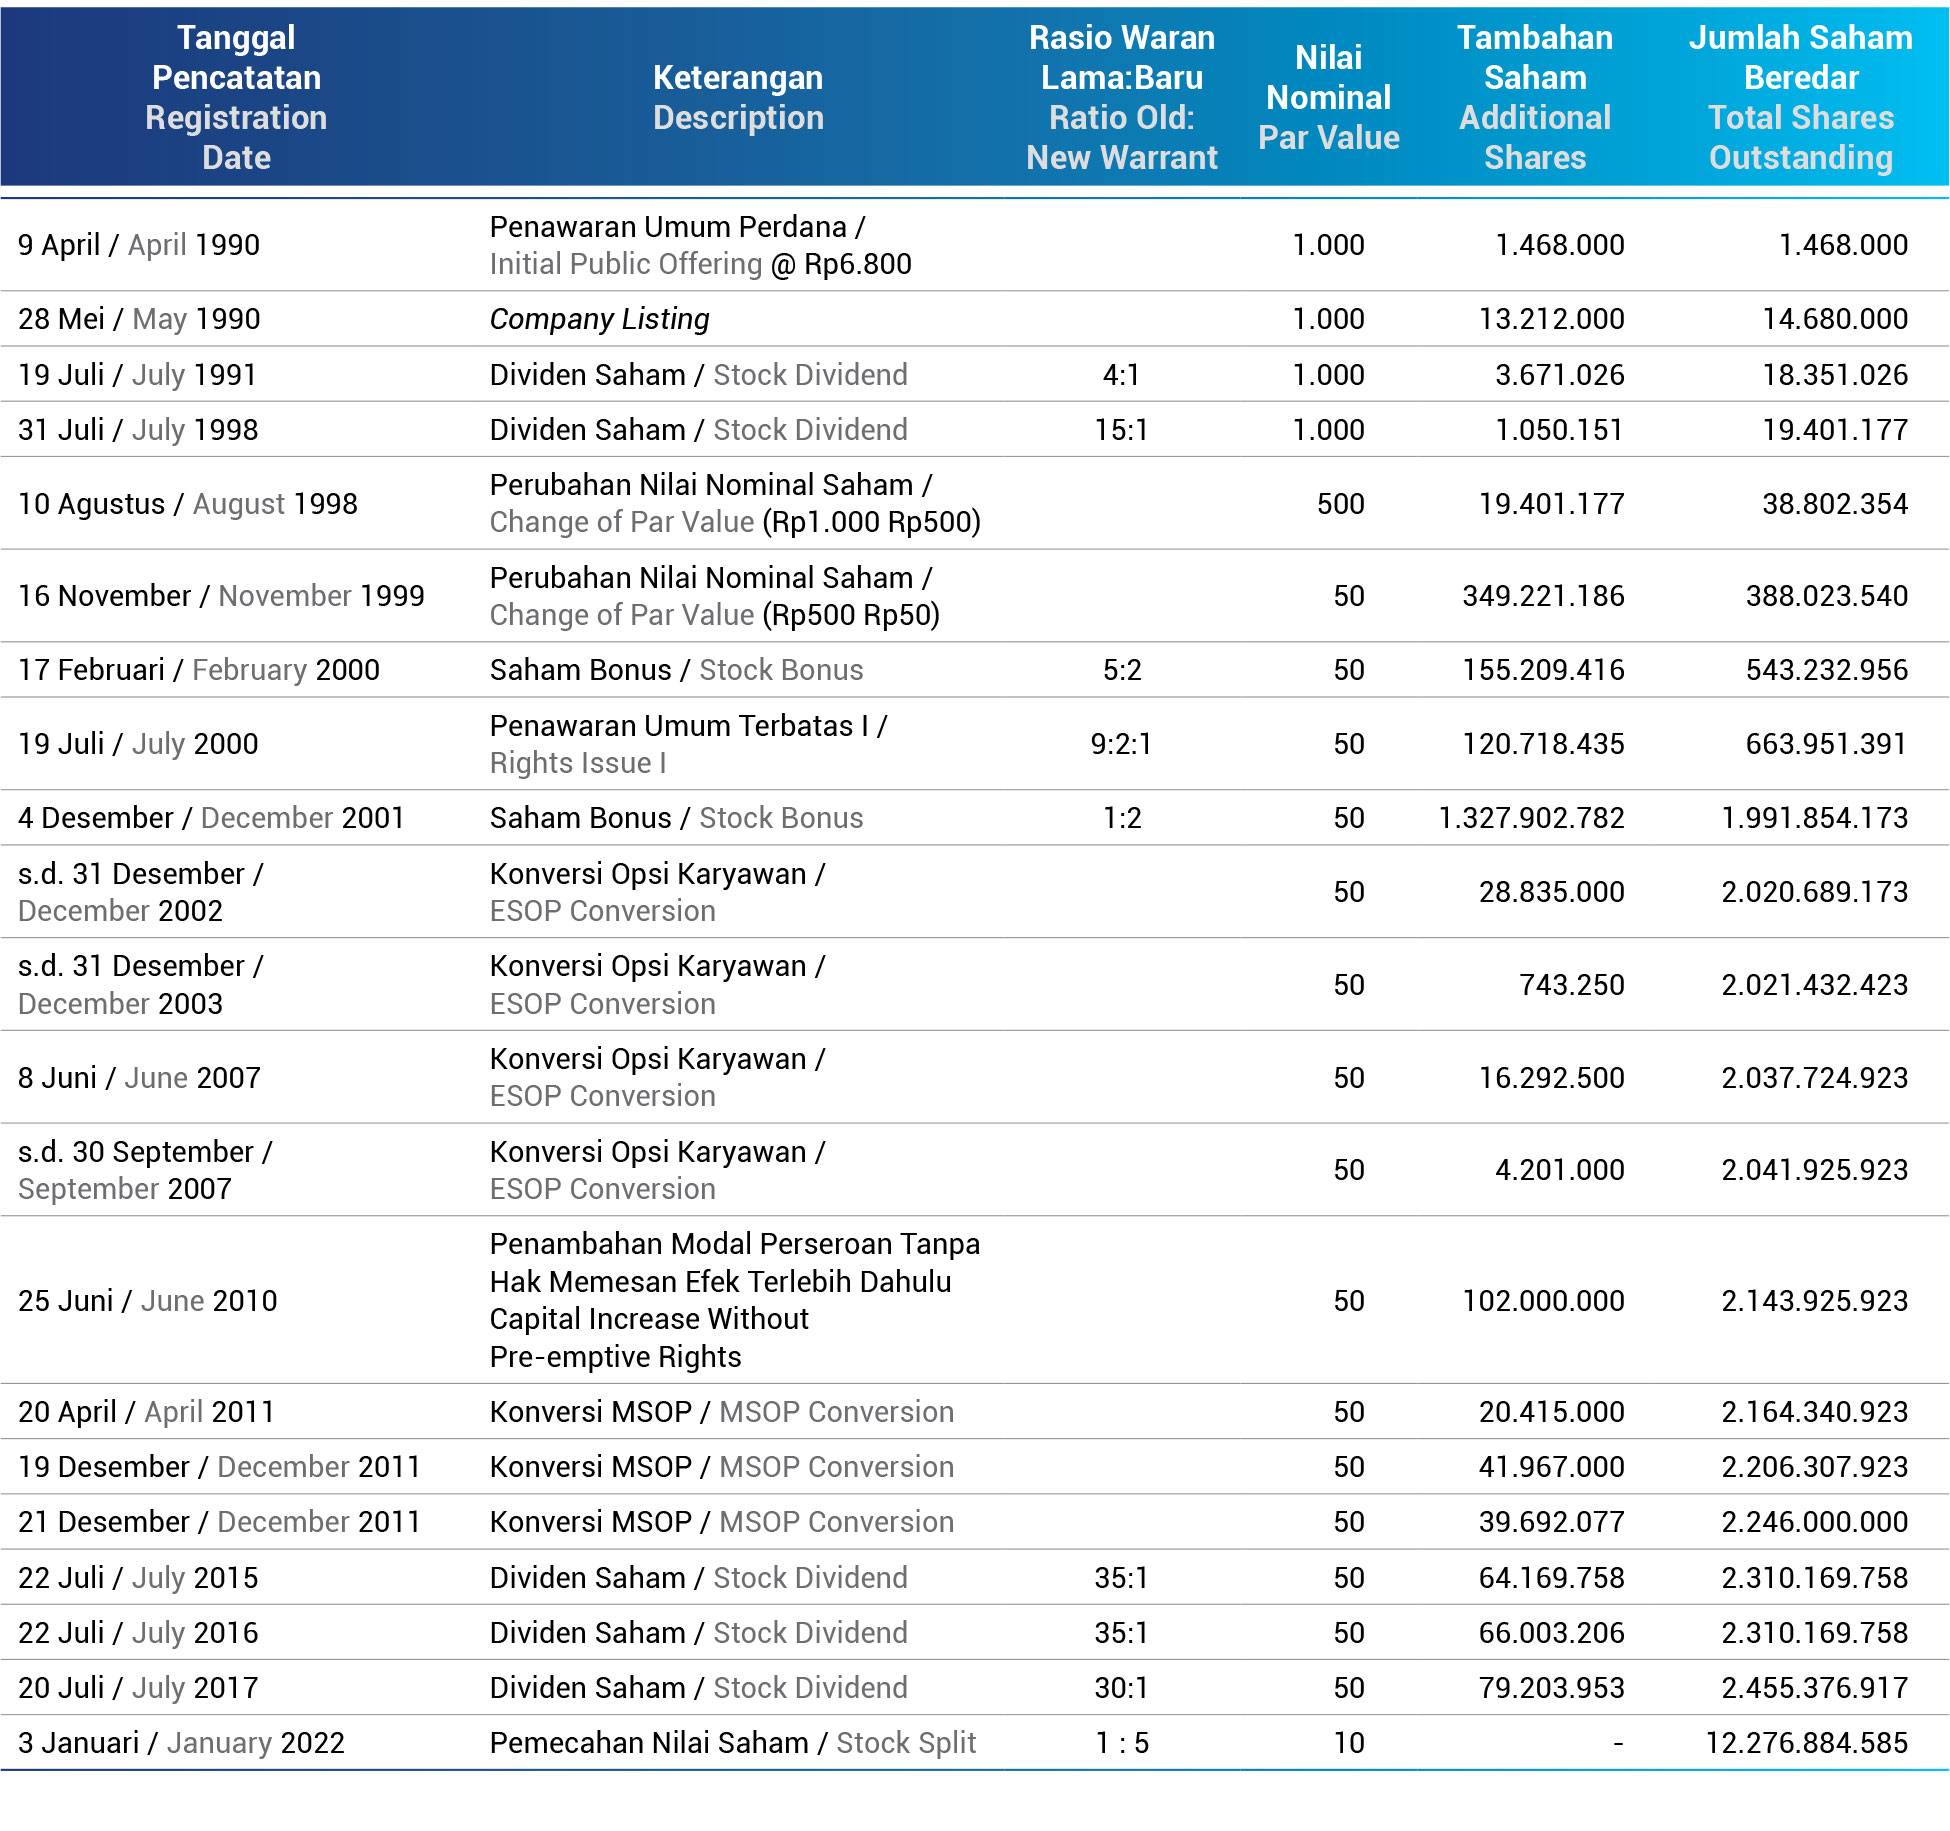
Task: Click the Rasio Waran Lama:Baru header
Action: [1121, 97]
